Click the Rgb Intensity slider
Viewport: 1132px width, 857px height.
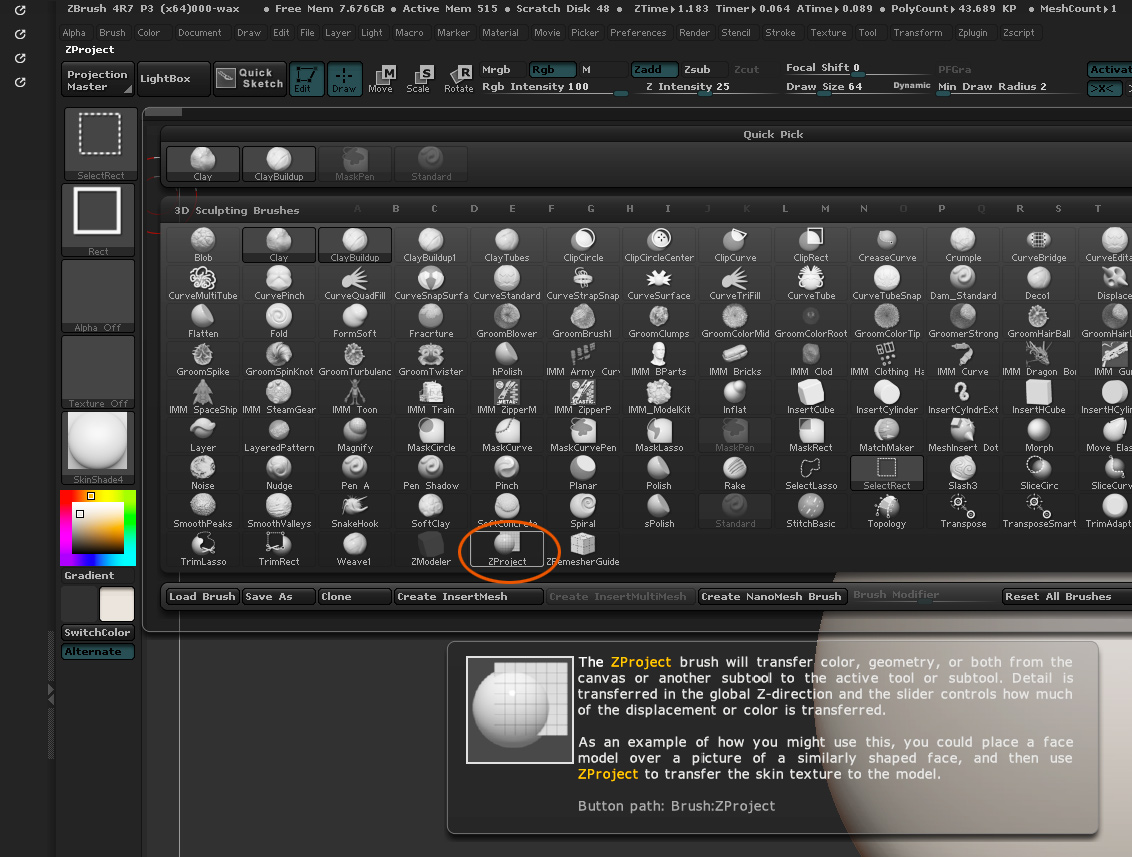(x=554, y=87)
